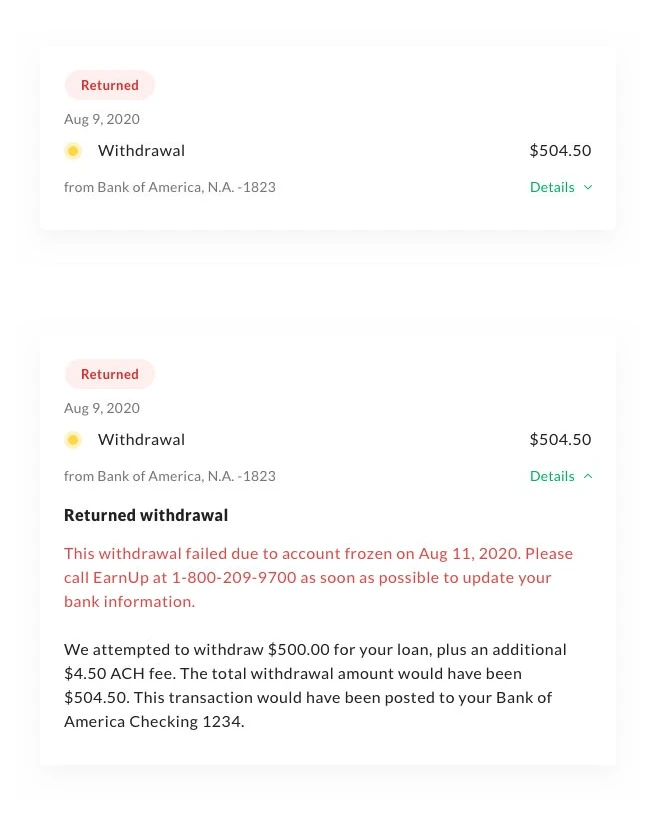This screenshot has width=668, height=829.
Task: Click the Bank of America source in the collapsed card
Action: (170, 187)
